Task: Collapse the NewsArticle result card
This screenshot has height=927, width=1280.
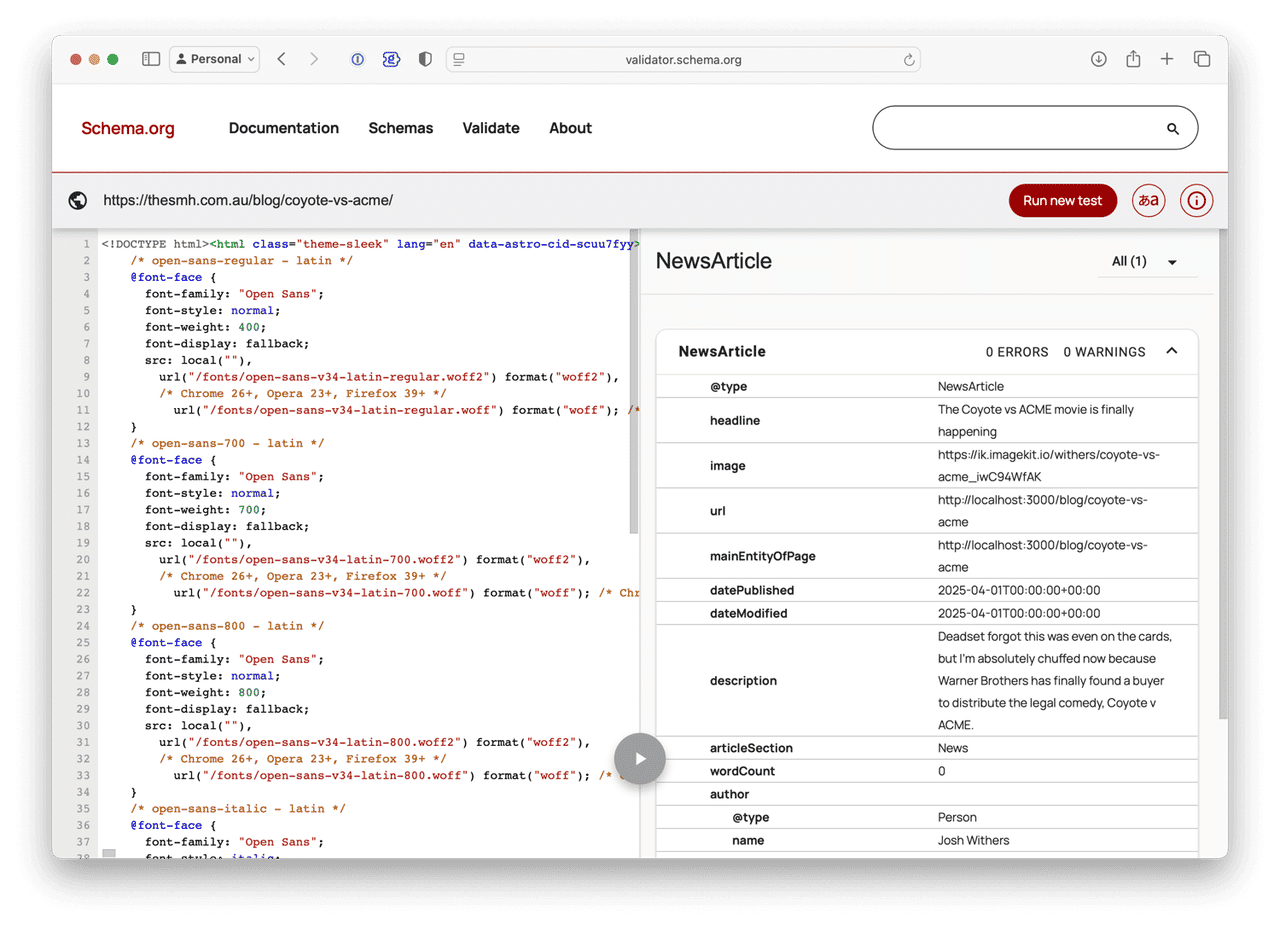Action: click(x=1172, y=351)
